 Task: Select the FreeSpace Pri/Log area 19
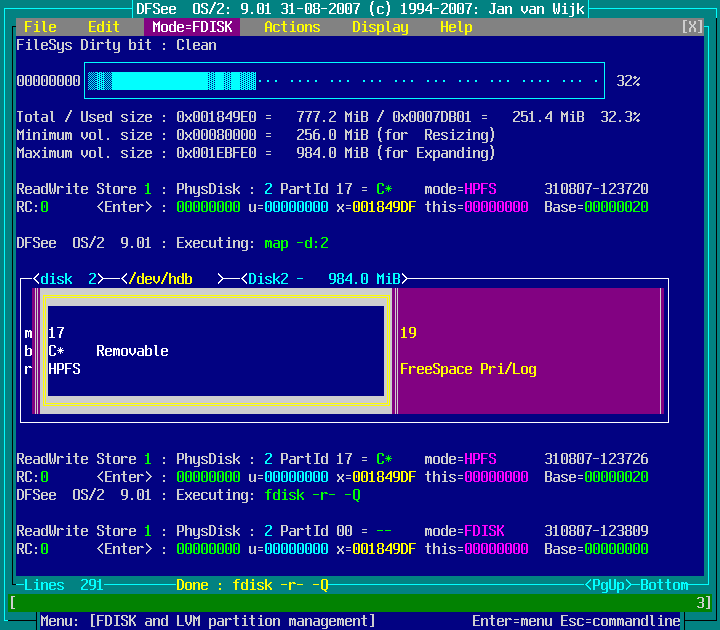click(x=530, y=351)
